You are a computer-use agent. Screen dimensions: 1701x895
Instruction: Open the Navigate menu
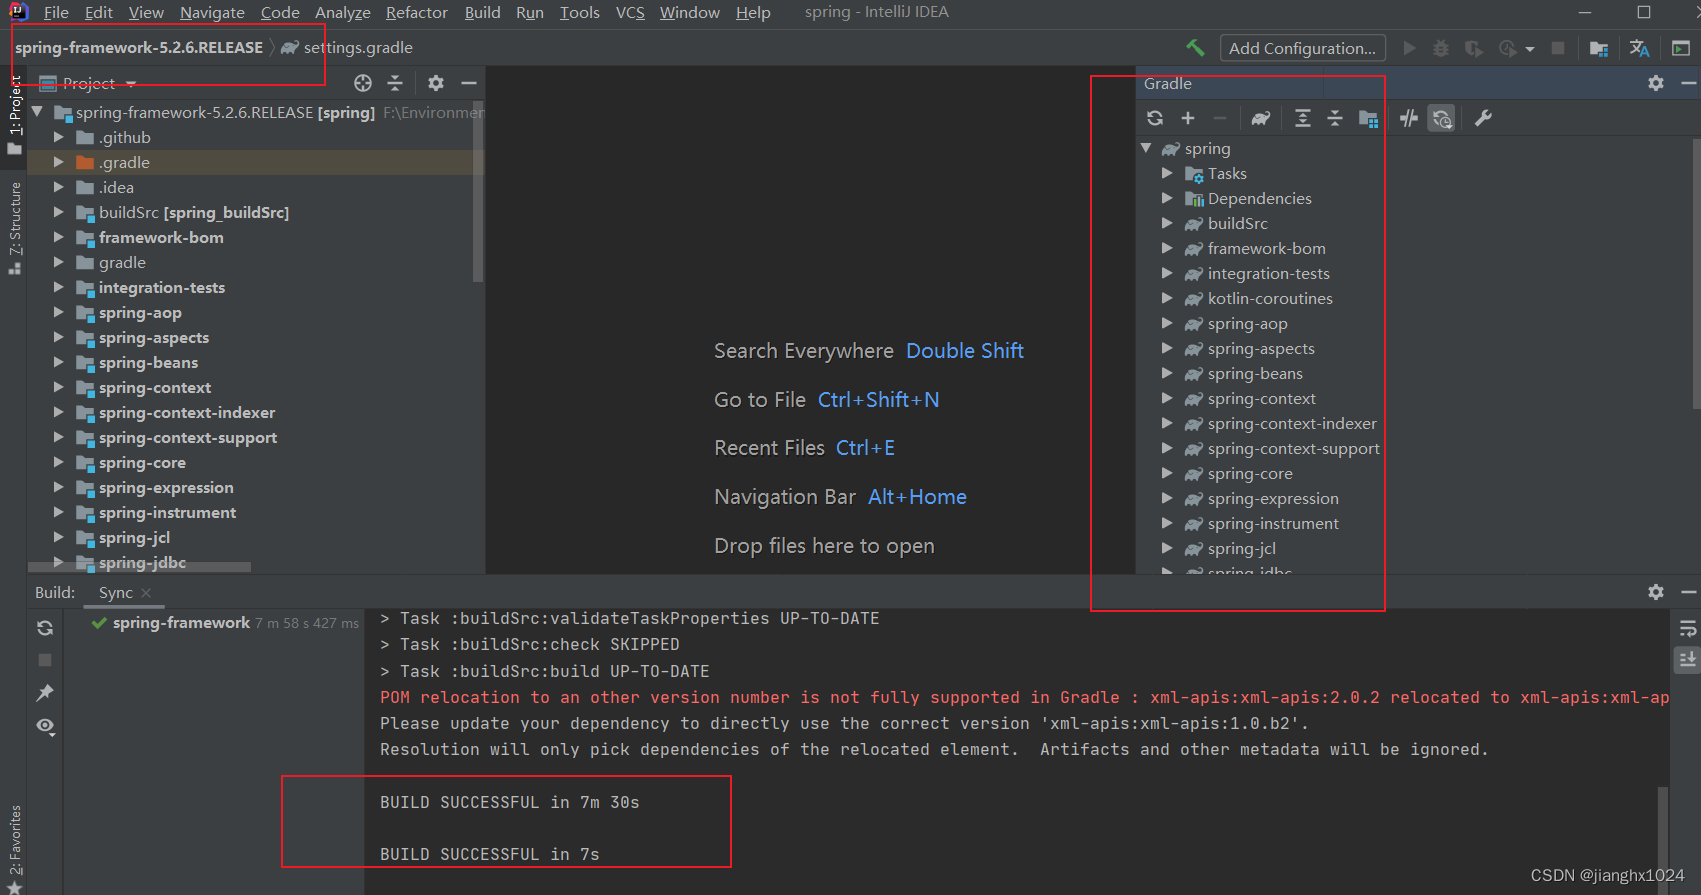pos(212,12)
